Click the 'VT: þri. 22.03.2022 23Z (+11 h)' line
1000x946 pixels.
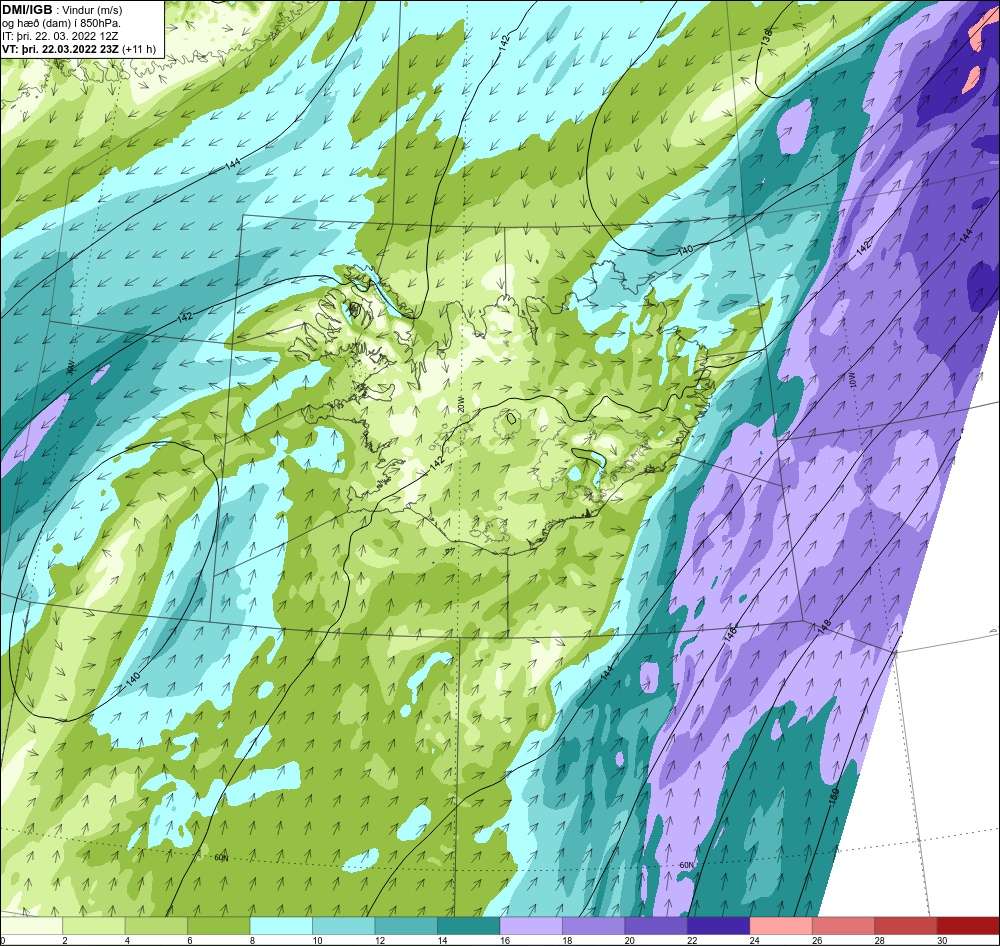[78, 48]
